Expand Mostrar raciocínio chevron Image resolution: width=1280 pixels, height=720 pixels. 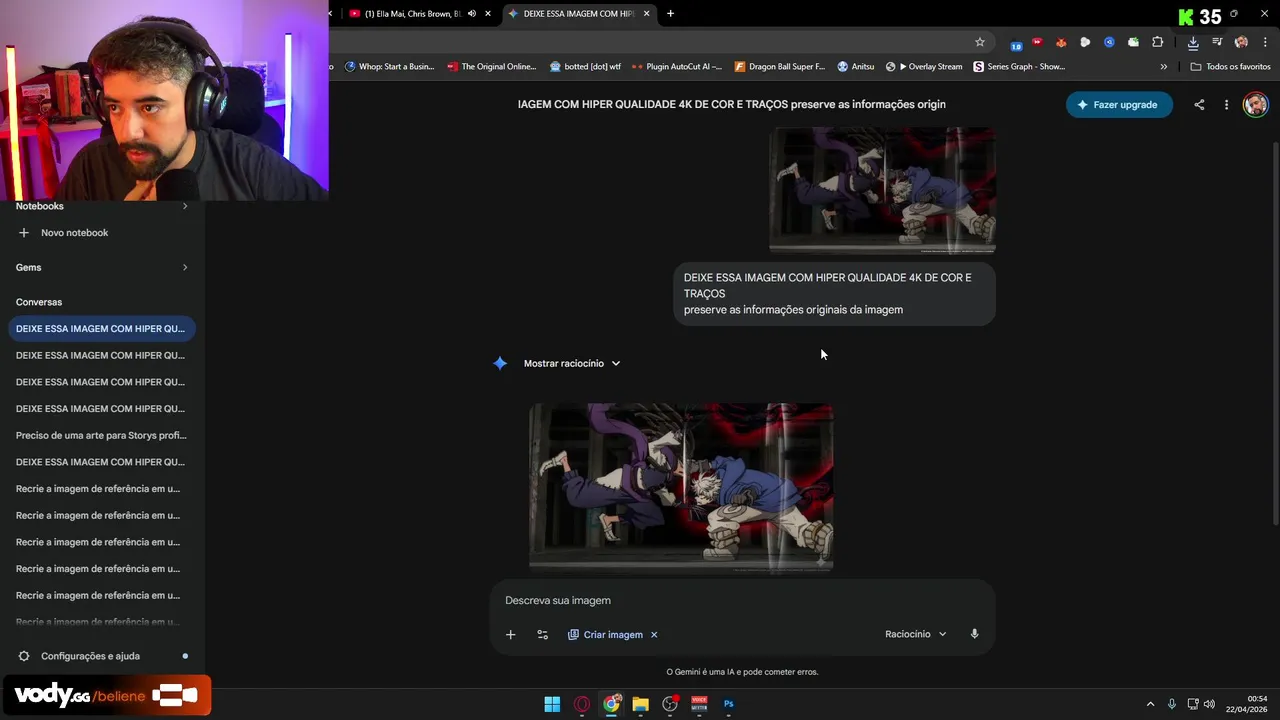pos(616,363)
